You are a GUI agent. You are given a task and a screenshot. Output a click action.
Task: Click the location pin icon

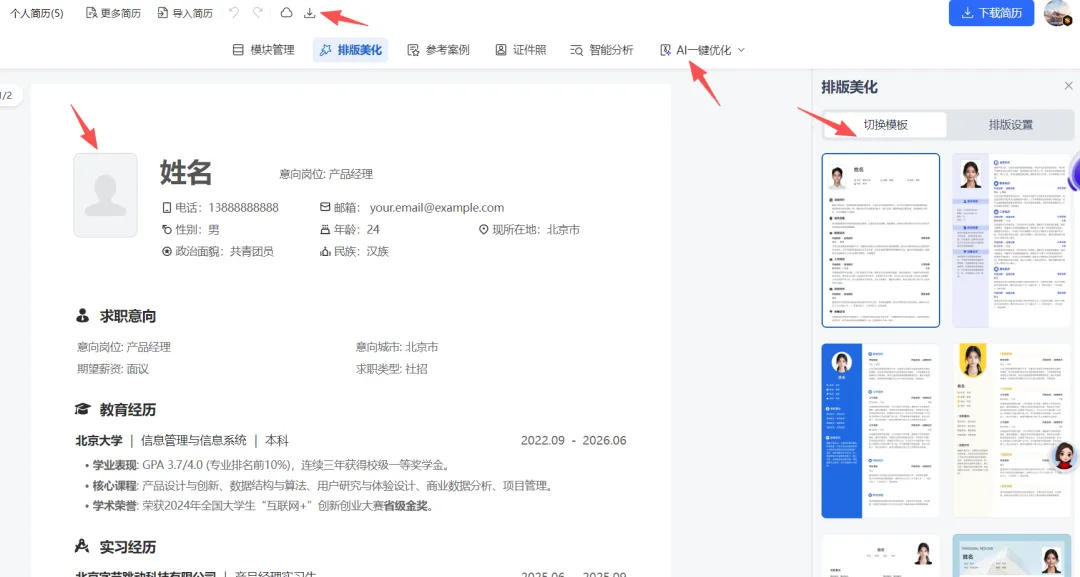point(484,229)
